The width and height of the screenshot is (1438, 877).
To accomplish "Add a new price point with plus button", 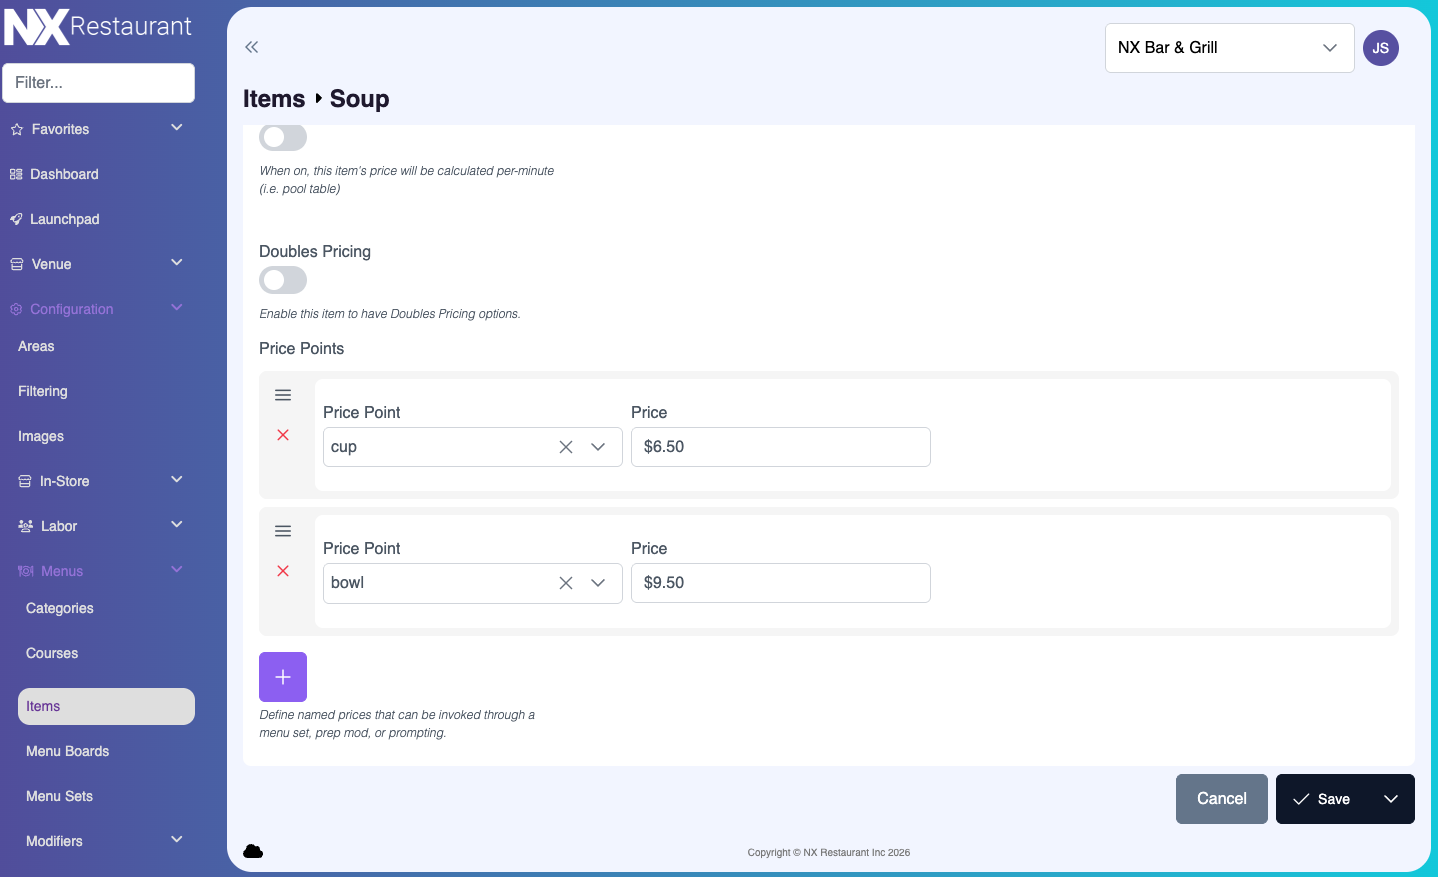I will click(x=283, y=677).
